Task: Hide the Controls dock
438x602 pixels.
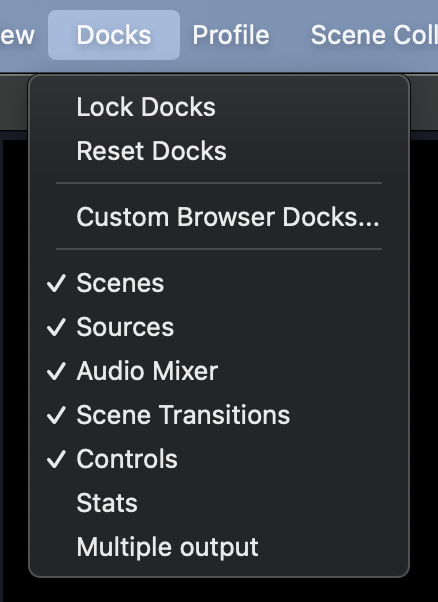Action: (x=219, y=459)
